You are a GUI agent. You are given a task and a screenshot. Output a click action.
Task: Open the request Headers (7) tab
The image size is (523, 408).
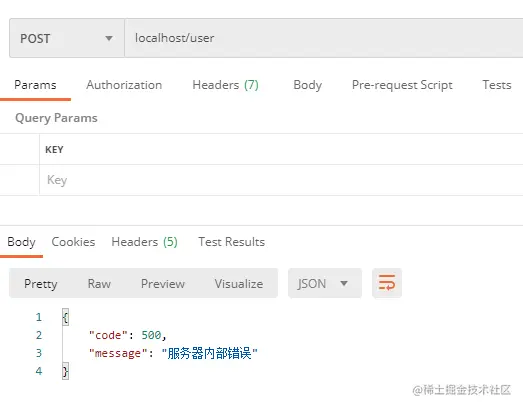pyautogui.click(x=225, y=85)
